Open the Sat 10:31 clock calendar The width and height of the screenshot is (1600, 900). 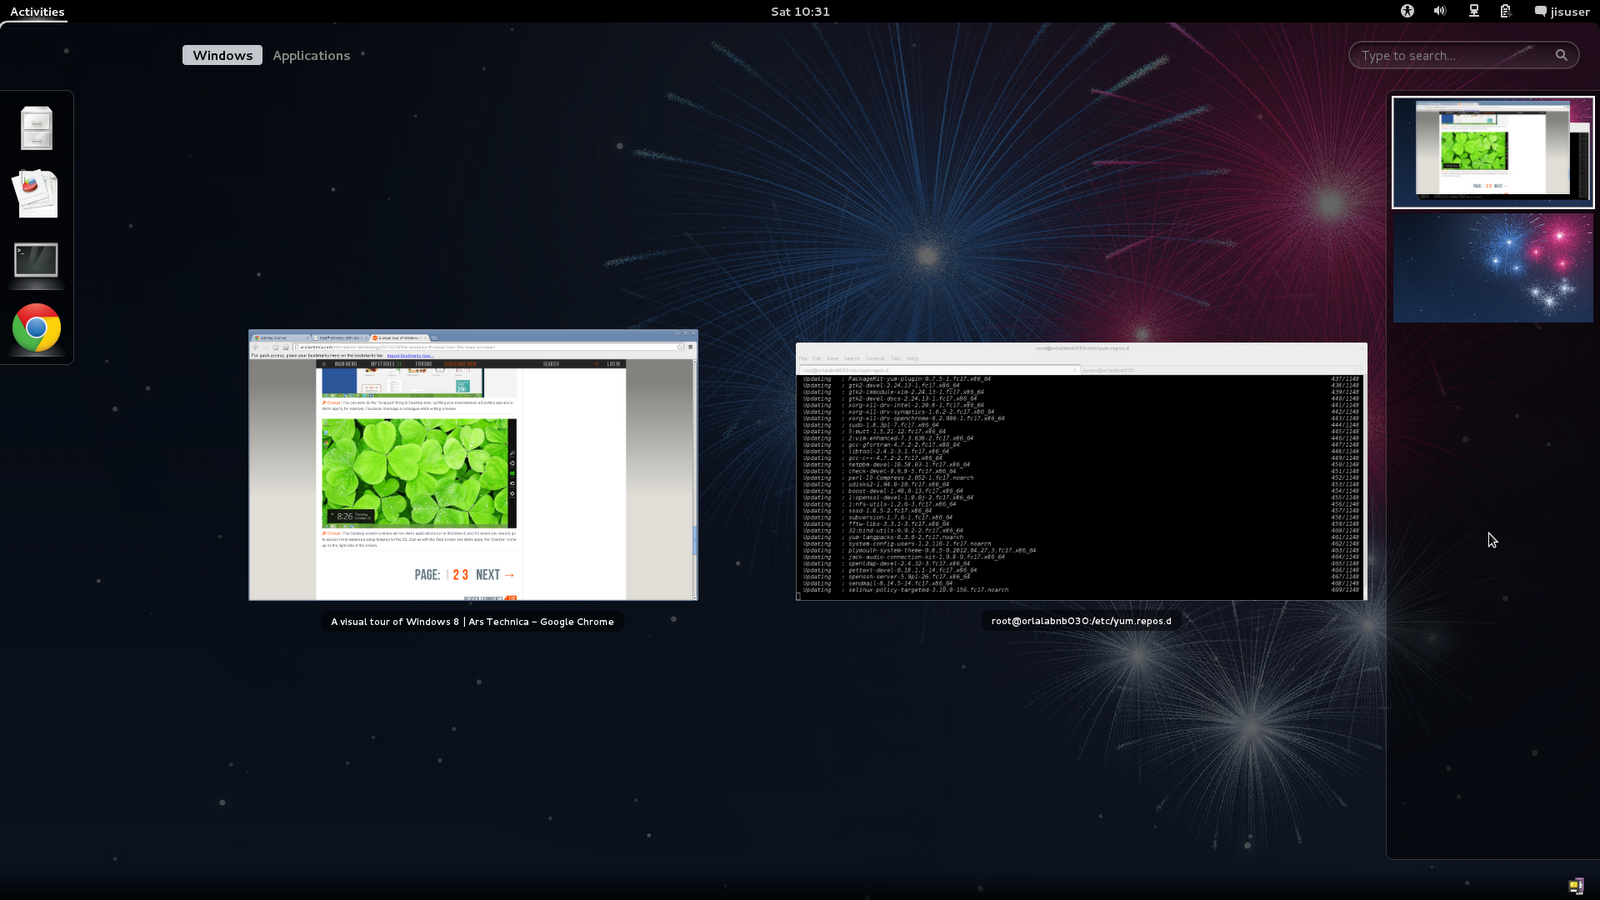point(800,12)
